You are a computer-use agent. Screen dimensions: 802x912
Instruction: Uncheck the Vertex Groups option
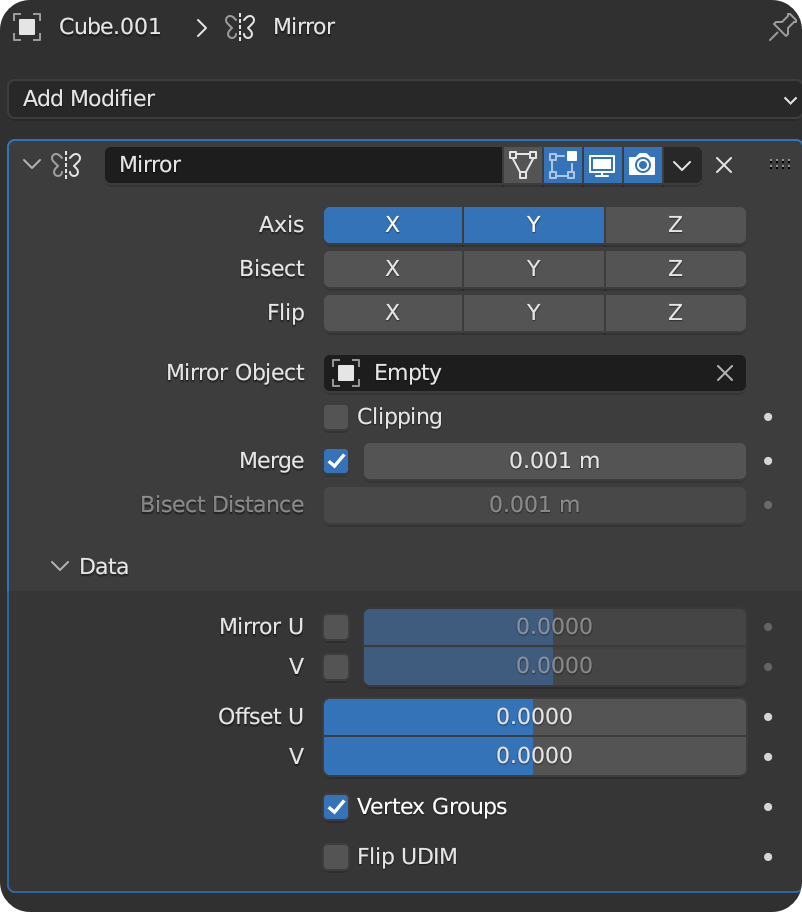(x=335, y=806)
